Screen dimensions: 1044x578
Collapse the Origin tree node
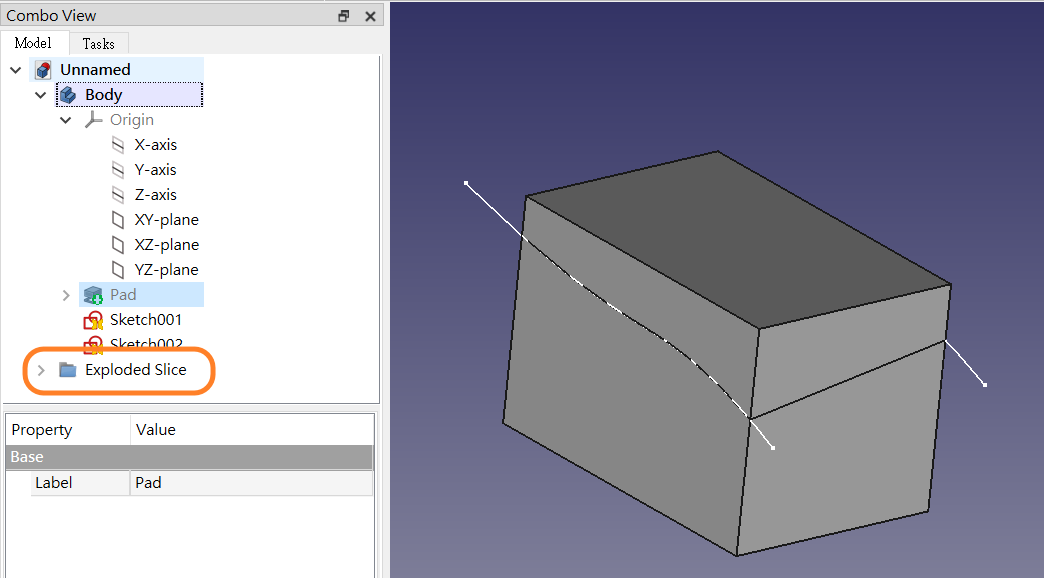[65, 120]
